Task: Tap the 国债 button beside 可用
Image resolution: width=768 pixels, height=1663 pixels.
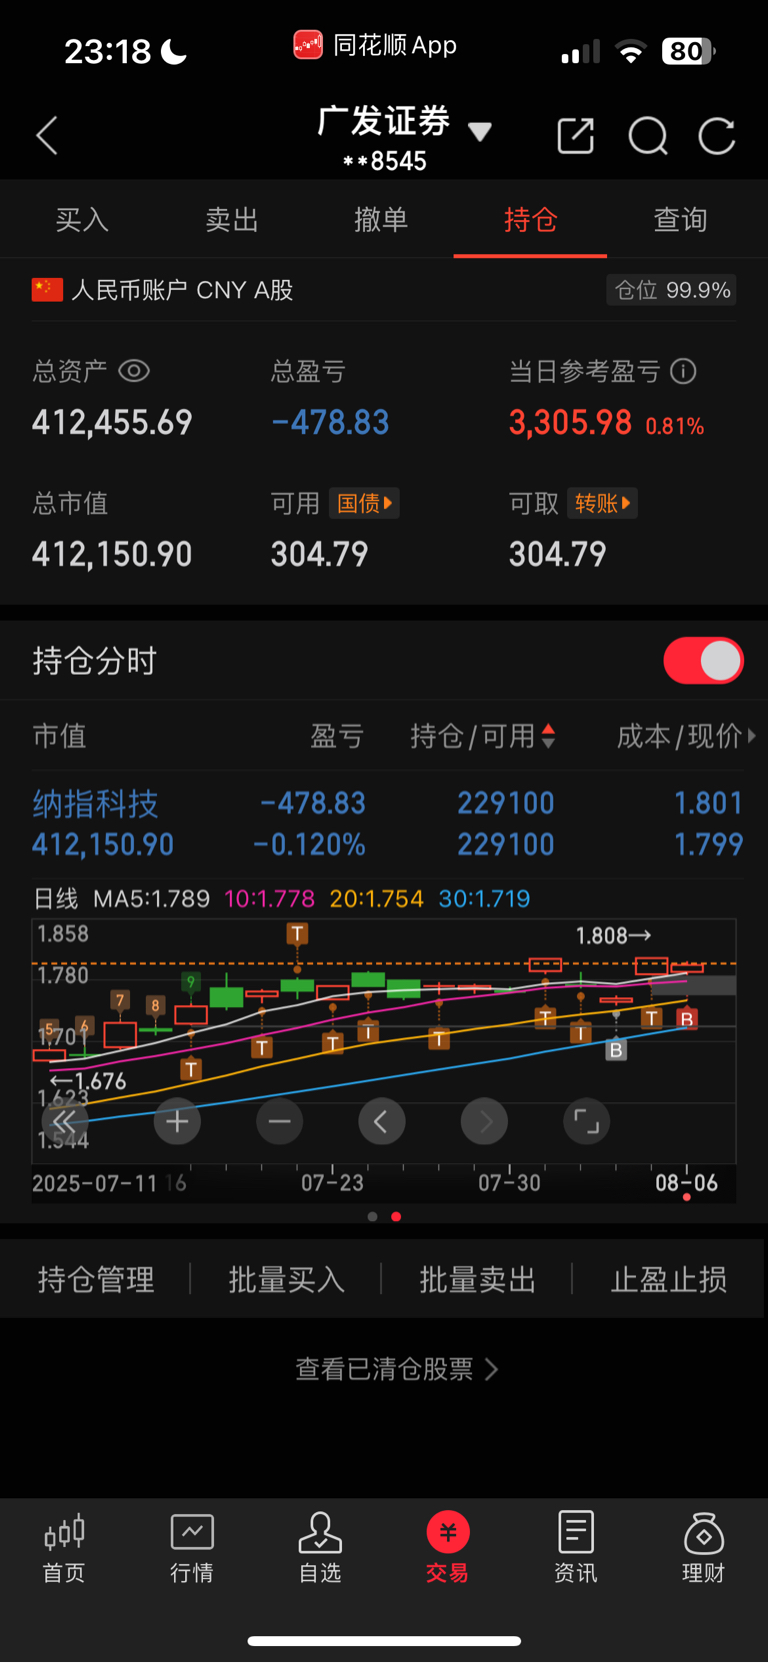Action: coord(364,503)
